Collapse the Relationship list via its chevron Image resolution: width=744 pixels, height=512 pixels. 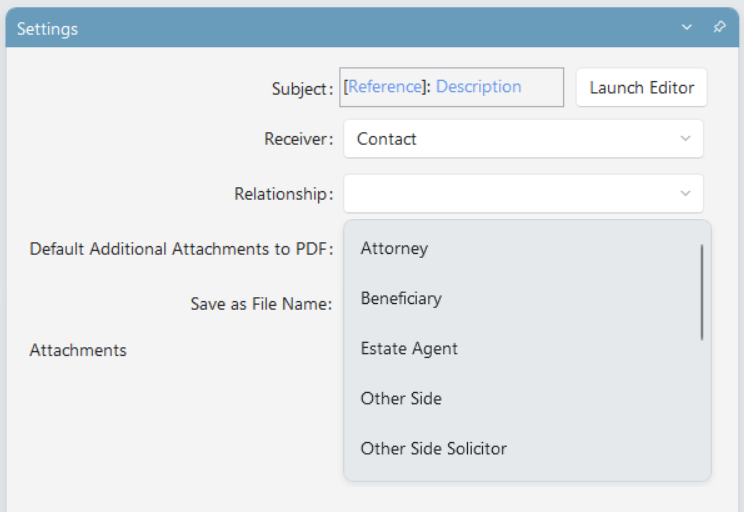(x=685, y=193)
